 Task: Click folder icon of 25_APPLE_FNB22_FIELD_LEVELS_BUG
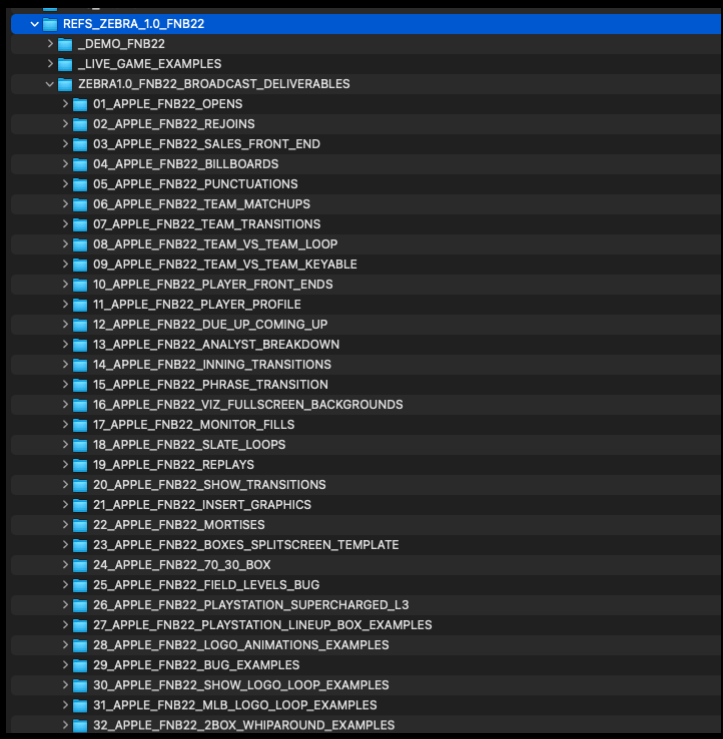click(x=80, y=585)
